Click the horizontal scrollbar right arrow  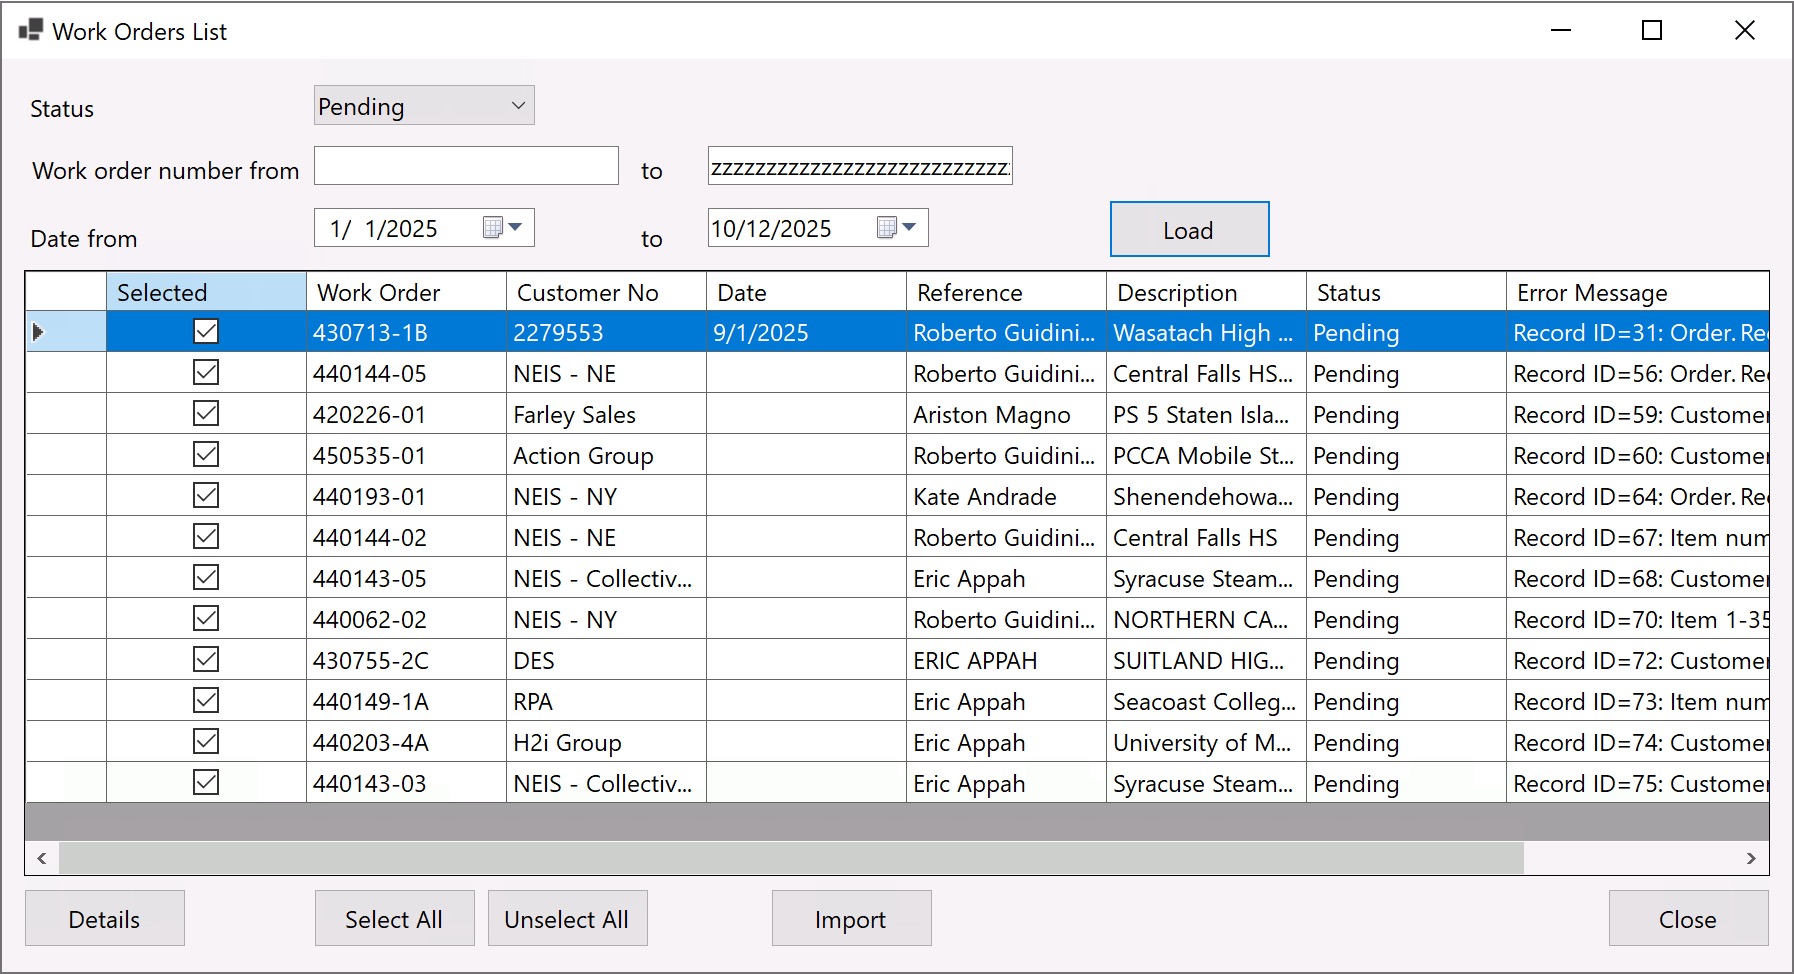click(1750, 858)
